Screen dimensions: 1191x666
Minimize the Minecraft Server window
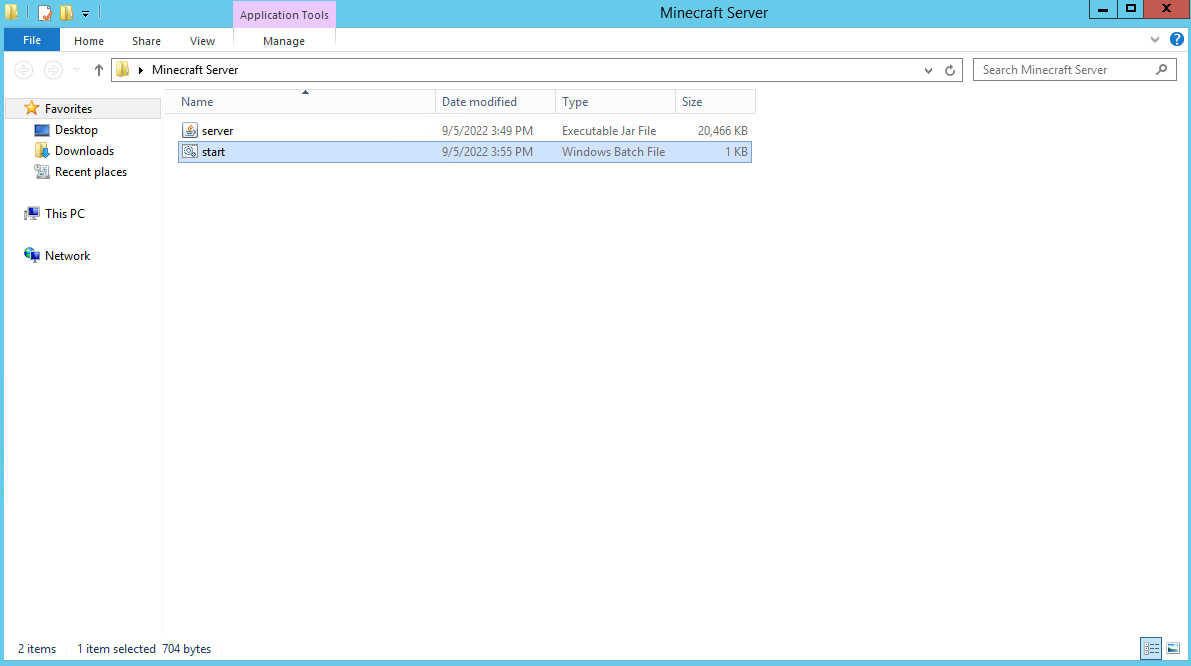pos(1103,9)
